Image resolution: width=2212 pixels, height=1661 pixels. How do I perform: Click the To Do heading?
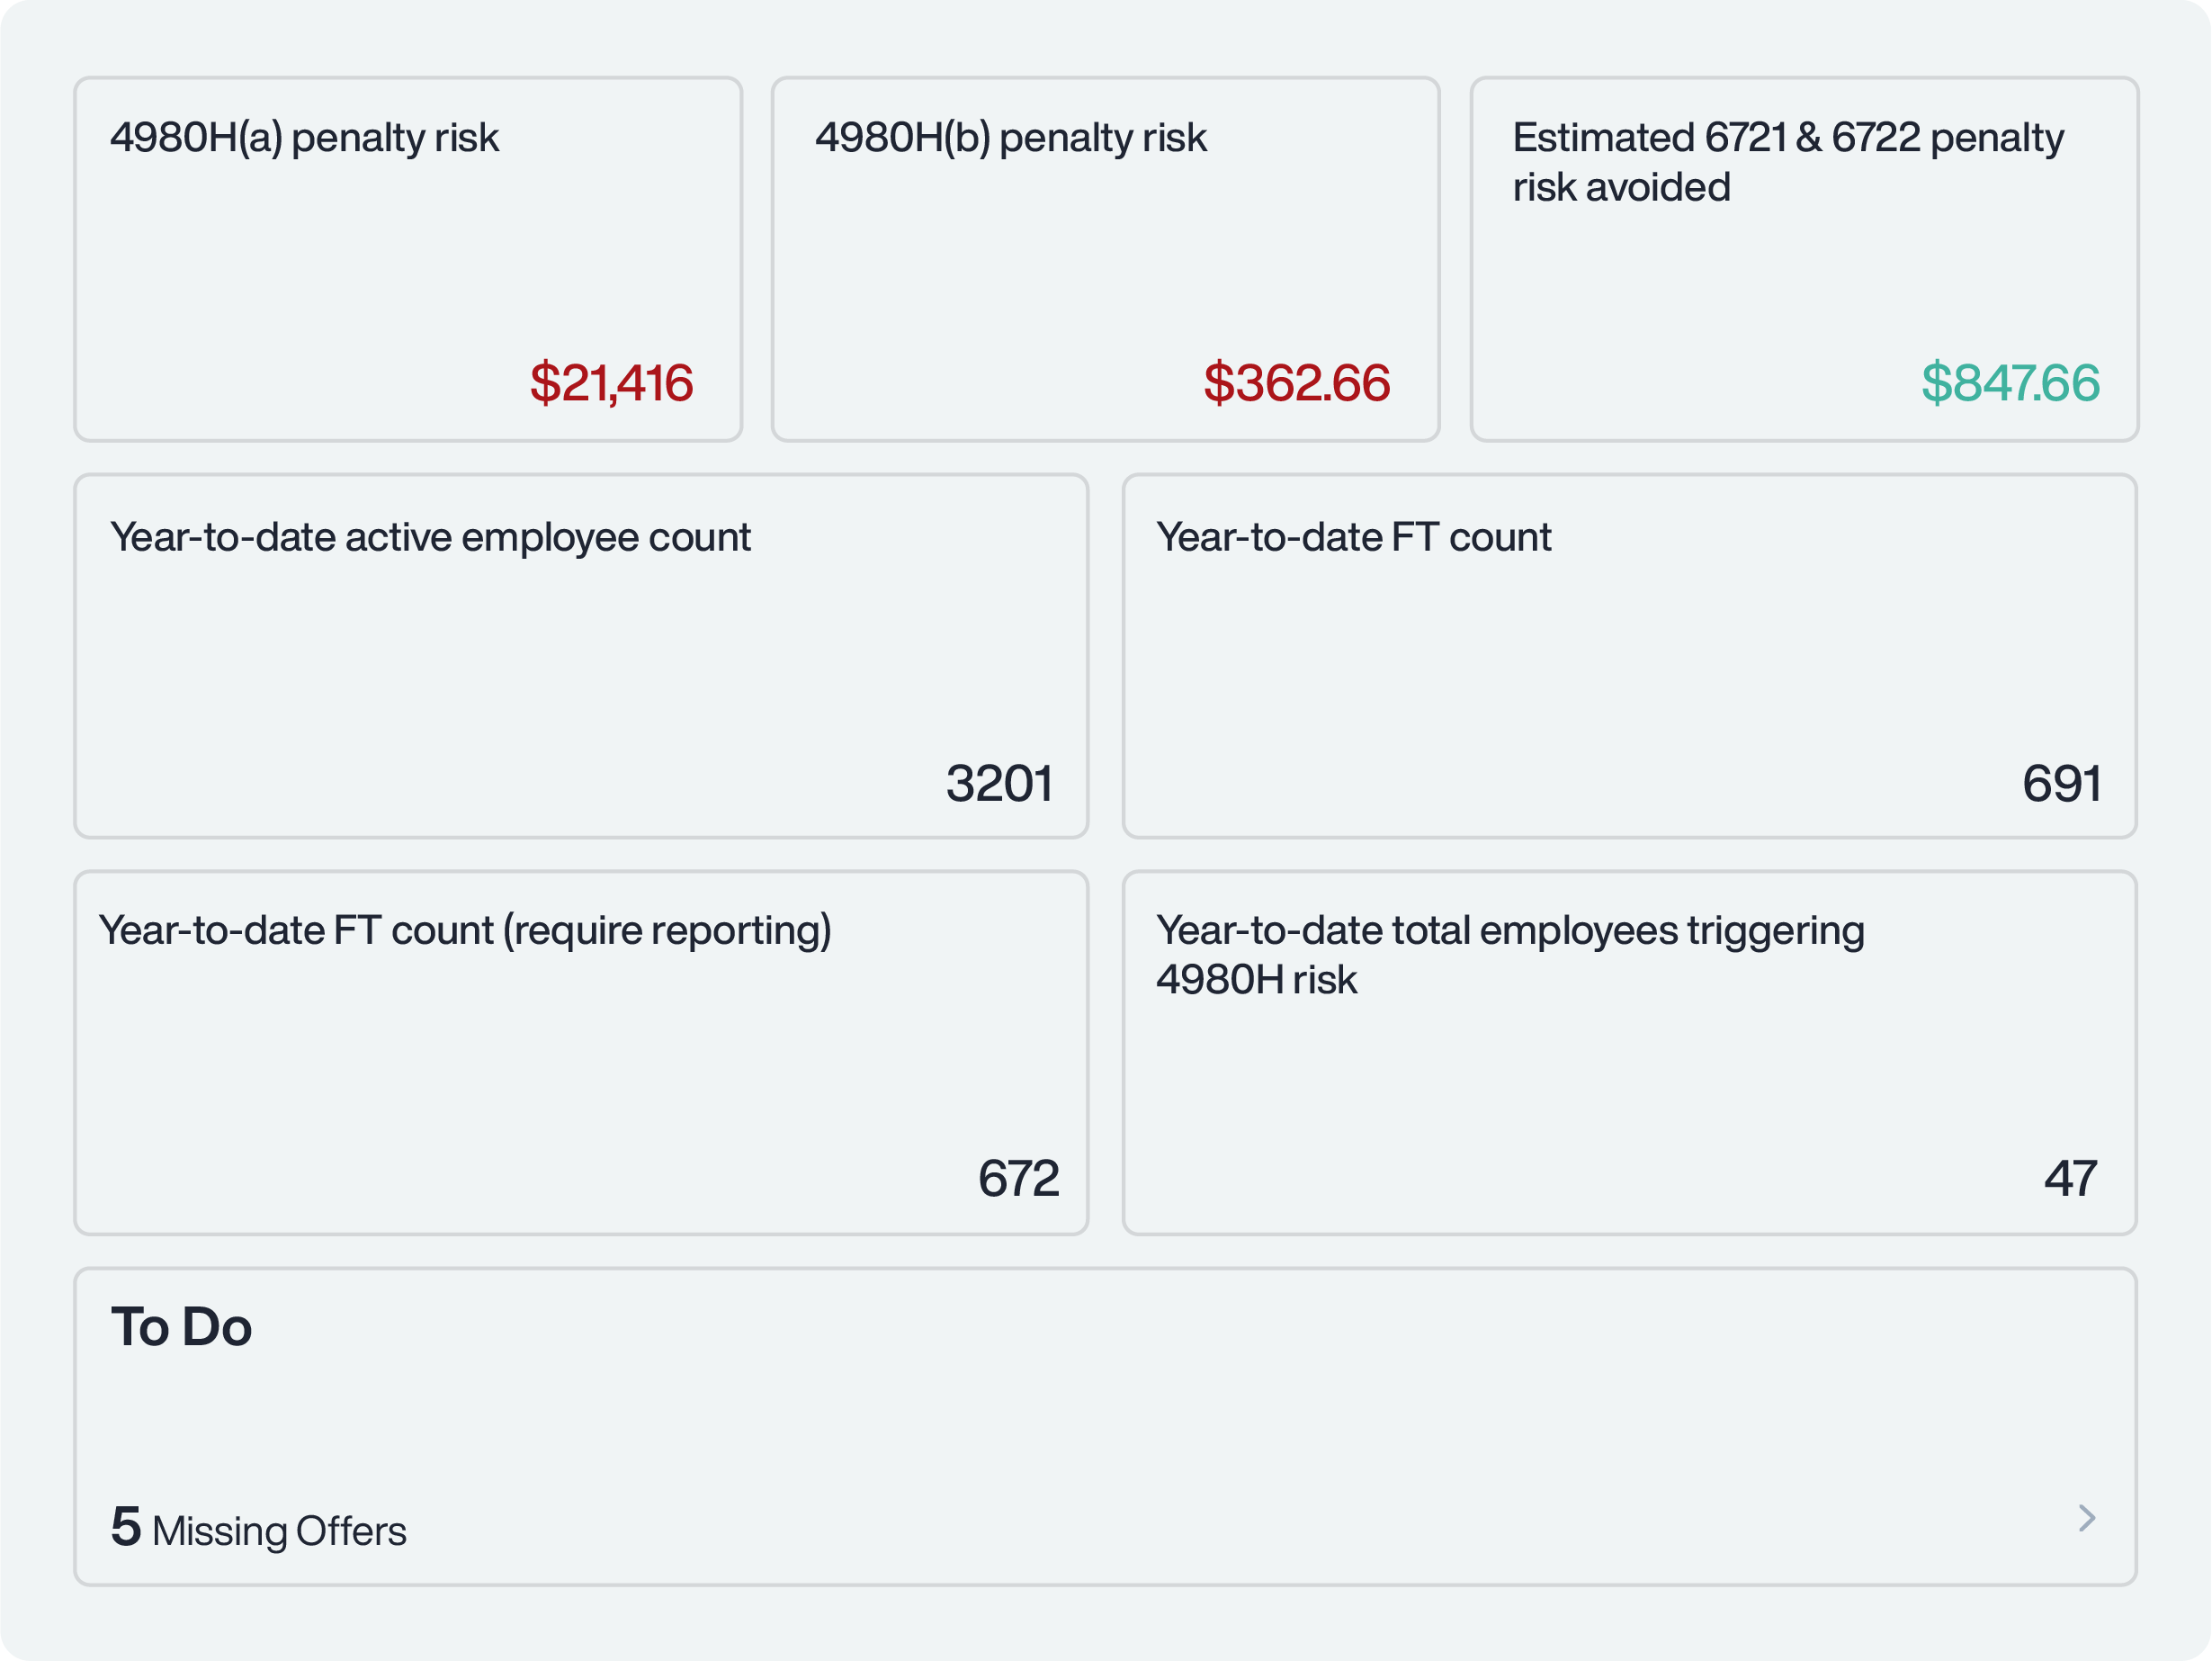181,1327
